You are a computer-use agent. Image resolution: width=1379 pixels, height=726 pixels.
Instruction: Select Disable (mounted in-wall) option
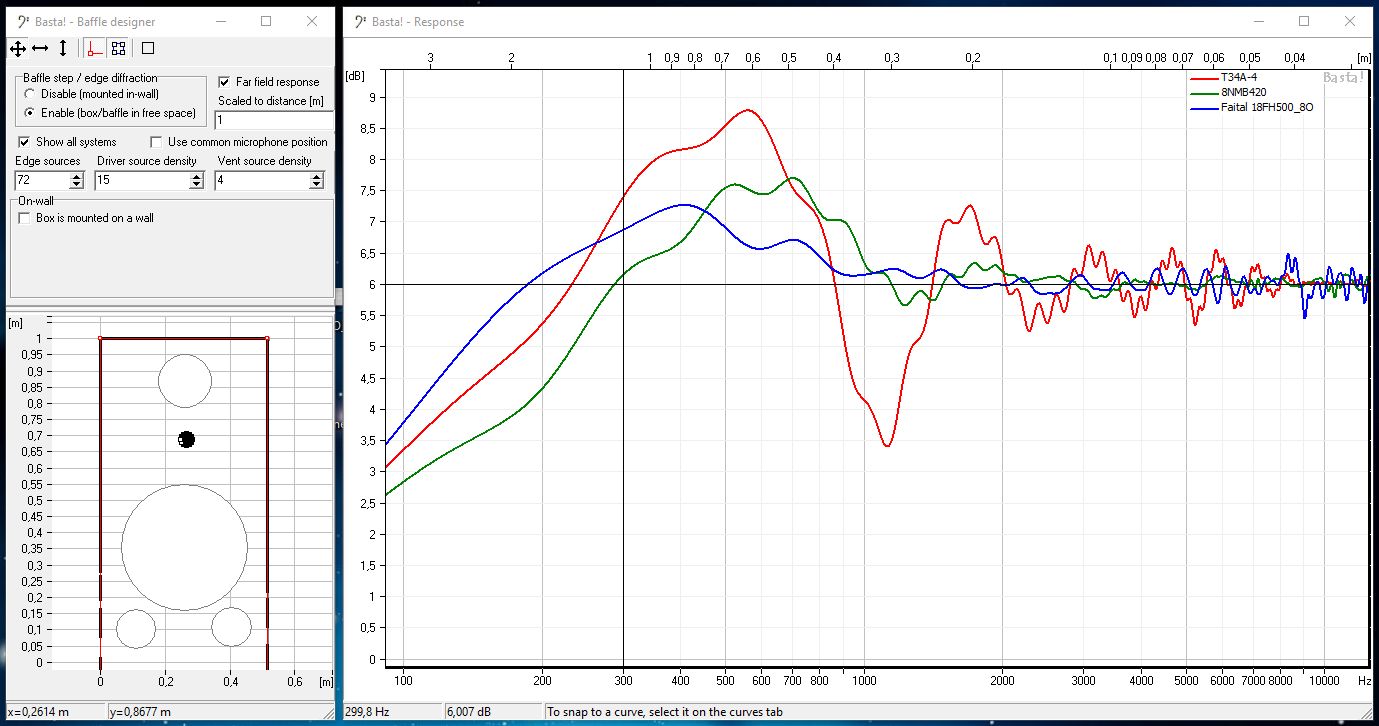(x=31, y=93)
